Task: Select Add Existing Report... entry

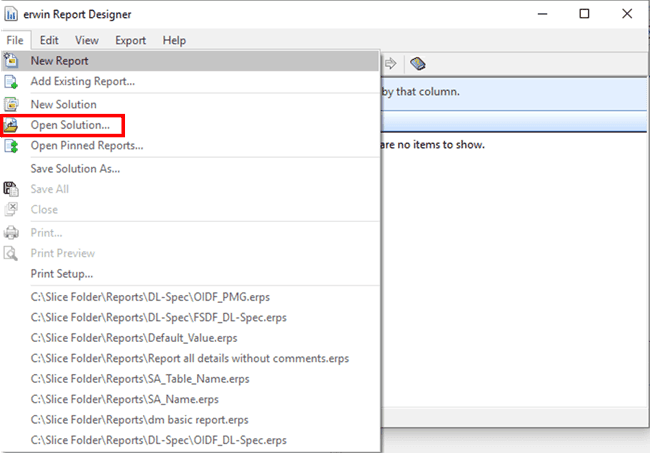Action: pos(191,81)
